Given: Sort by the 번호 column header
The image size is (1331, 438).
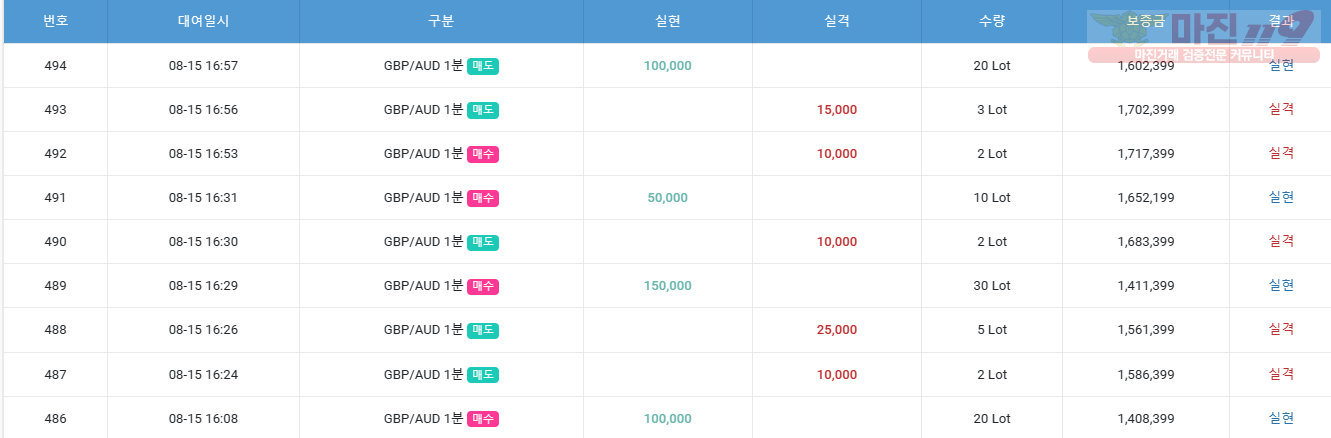Looking at the screenshot, I should (55, 21).
